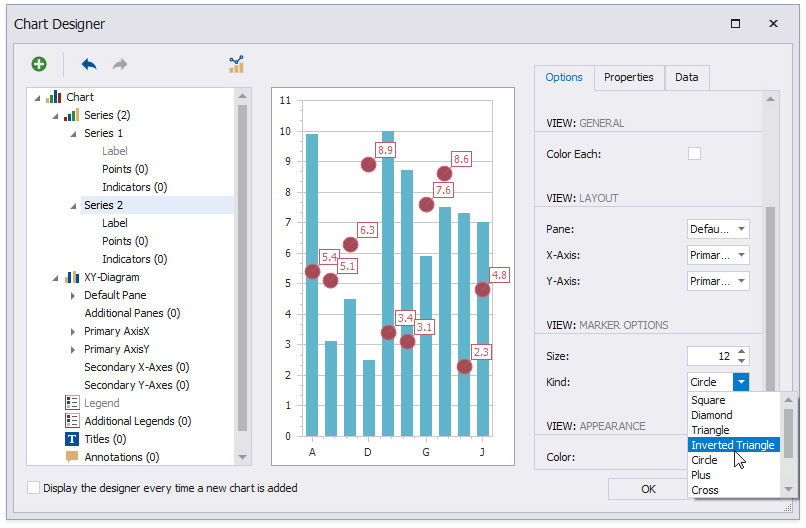Screen dimensions: 806x528
Task: Increase marker Size with up spinner
Action: click(741, 351)
